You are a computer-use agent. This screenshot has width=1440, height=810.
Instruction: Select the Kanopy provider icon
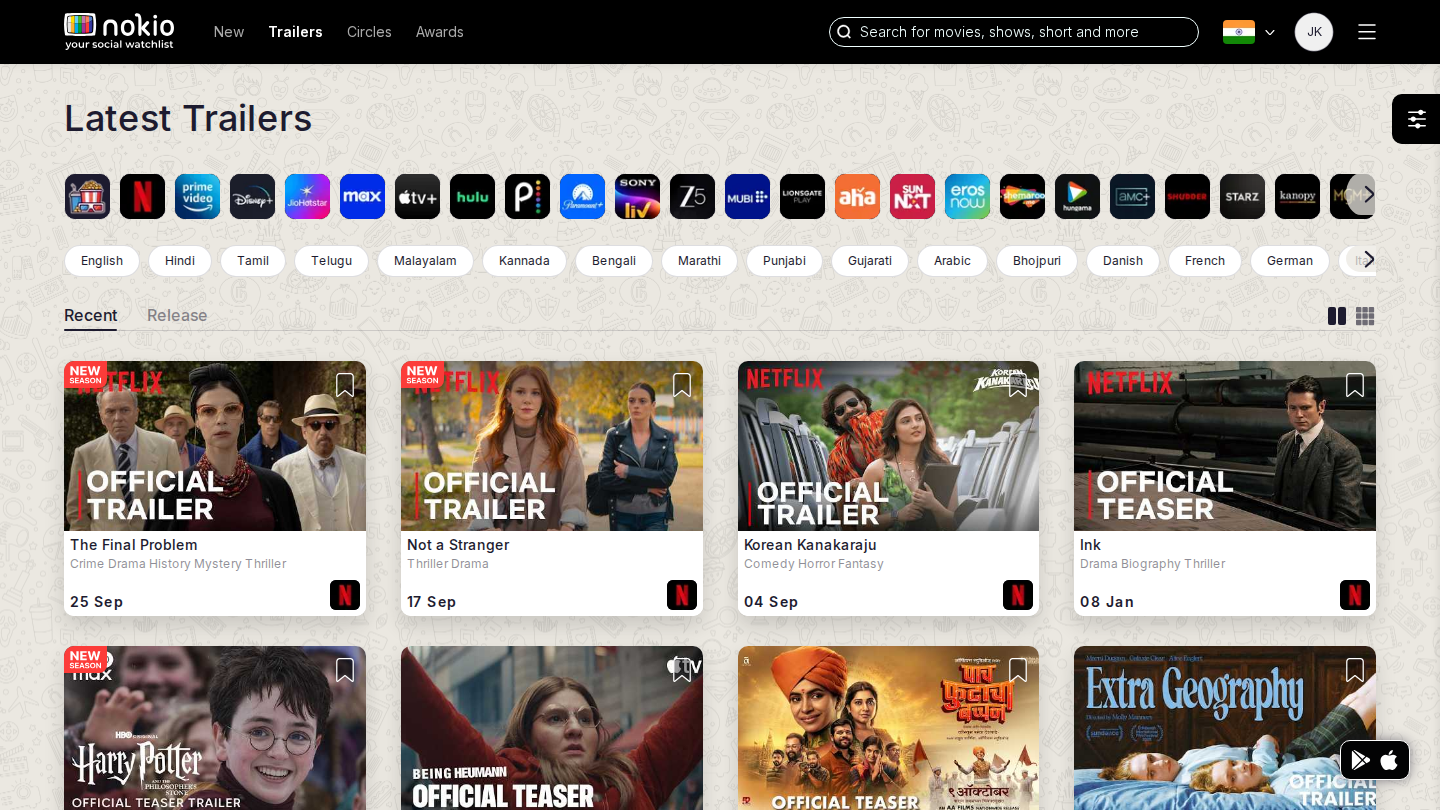click(x=1297, y=196)
